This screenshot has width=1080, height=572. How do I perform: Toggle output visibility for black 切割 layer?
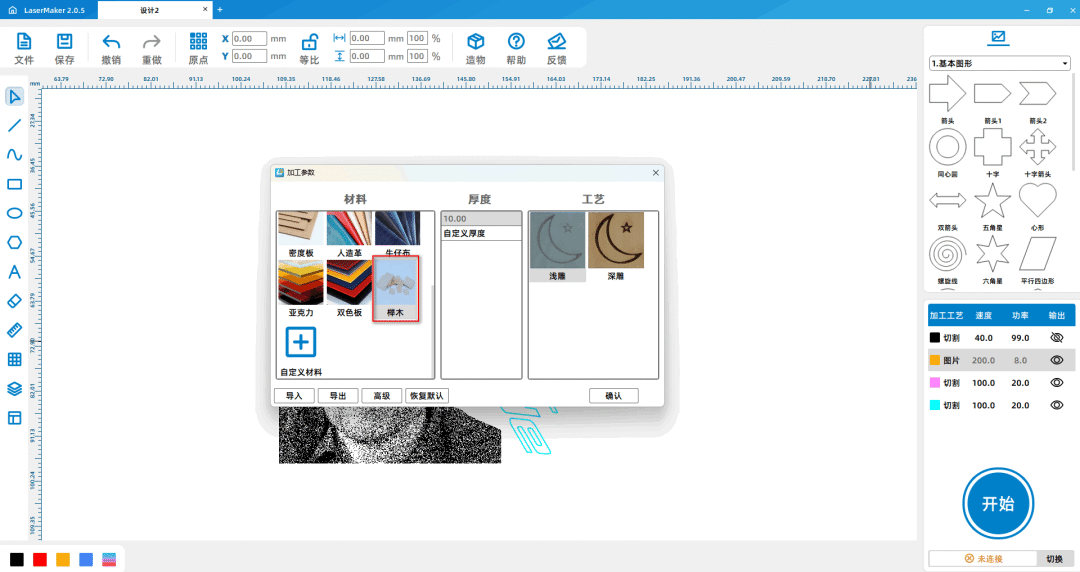[x=1056, y=338]
